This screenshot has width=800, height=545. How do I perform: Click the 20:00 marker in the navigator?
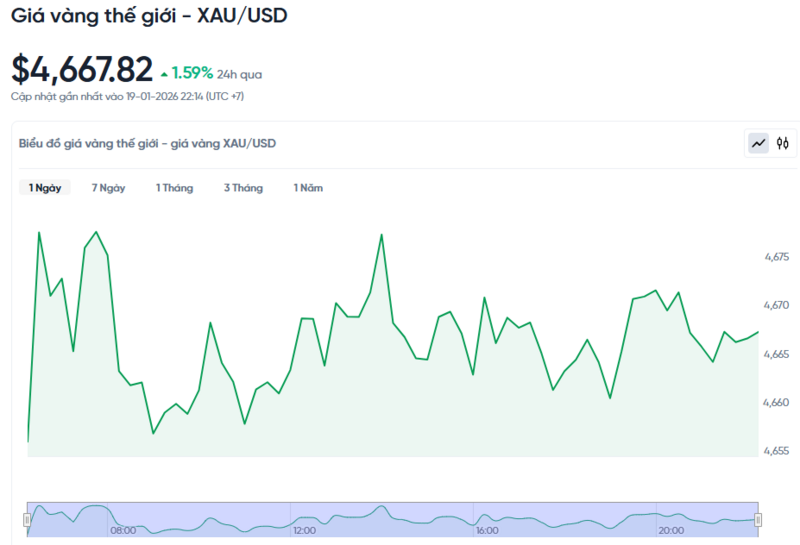click(670, 530)
